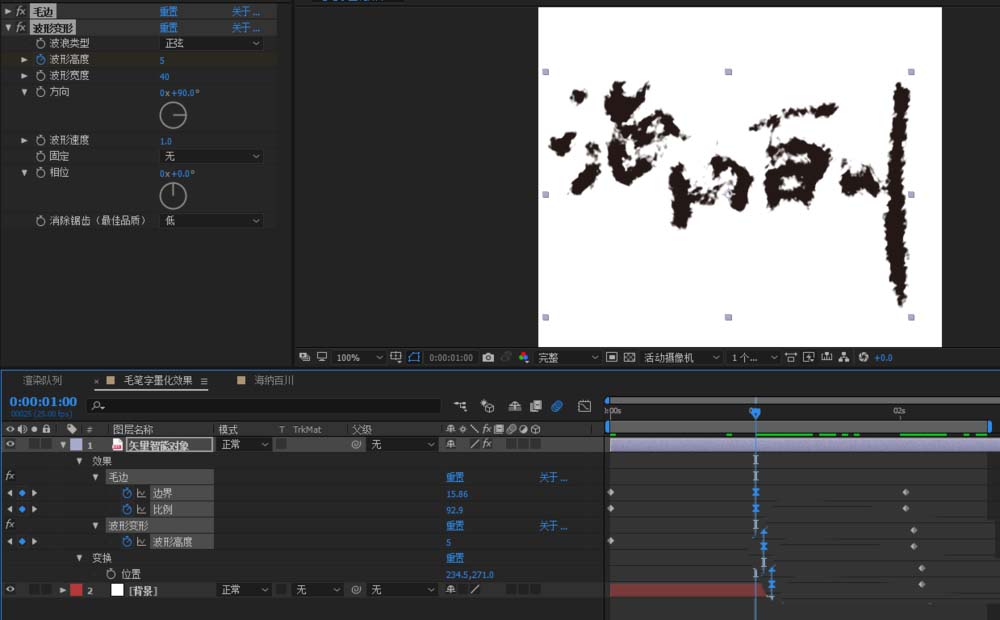Hide the 矢量智能对象 layer with eye icon
This screenshot has width=1000, height=620.
click(x=11, y=444)
